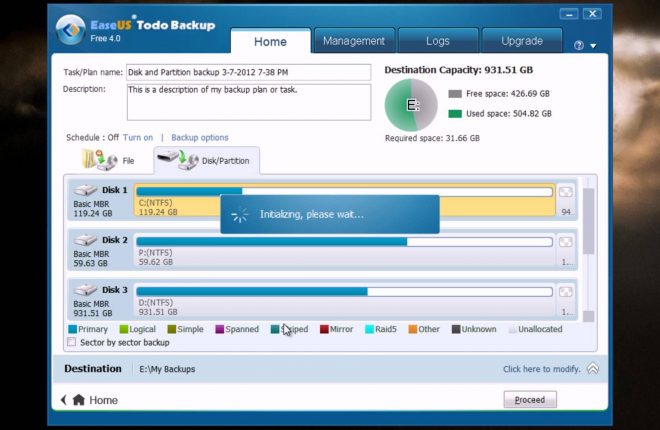
Task: Click the E:\My Backups destination path
Action: [167, 369]
